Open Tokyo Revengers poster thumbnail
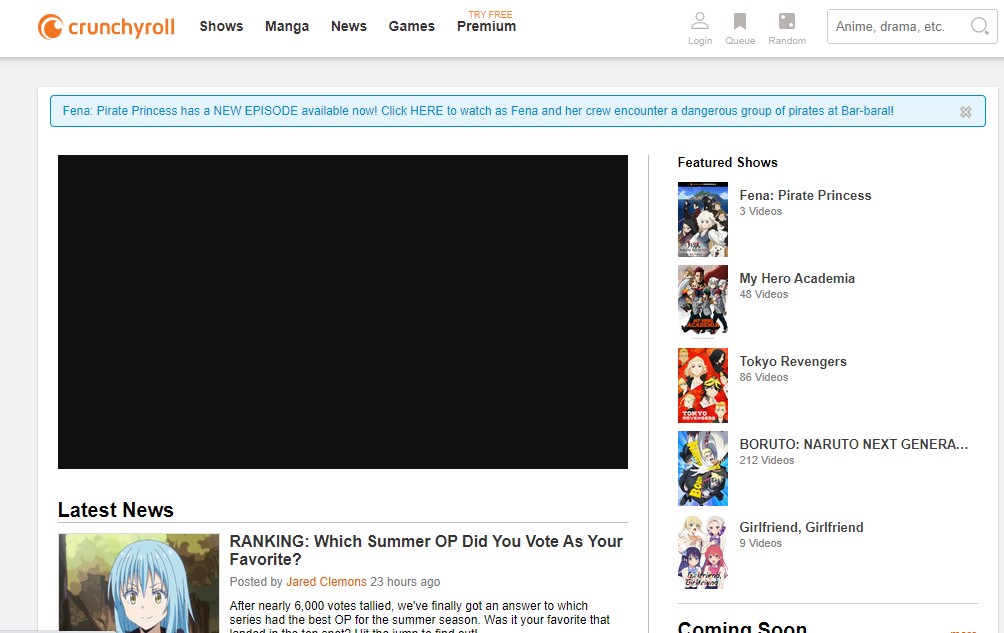The width and height of the screenshot is (1004, 633). (x=702, y=385)
